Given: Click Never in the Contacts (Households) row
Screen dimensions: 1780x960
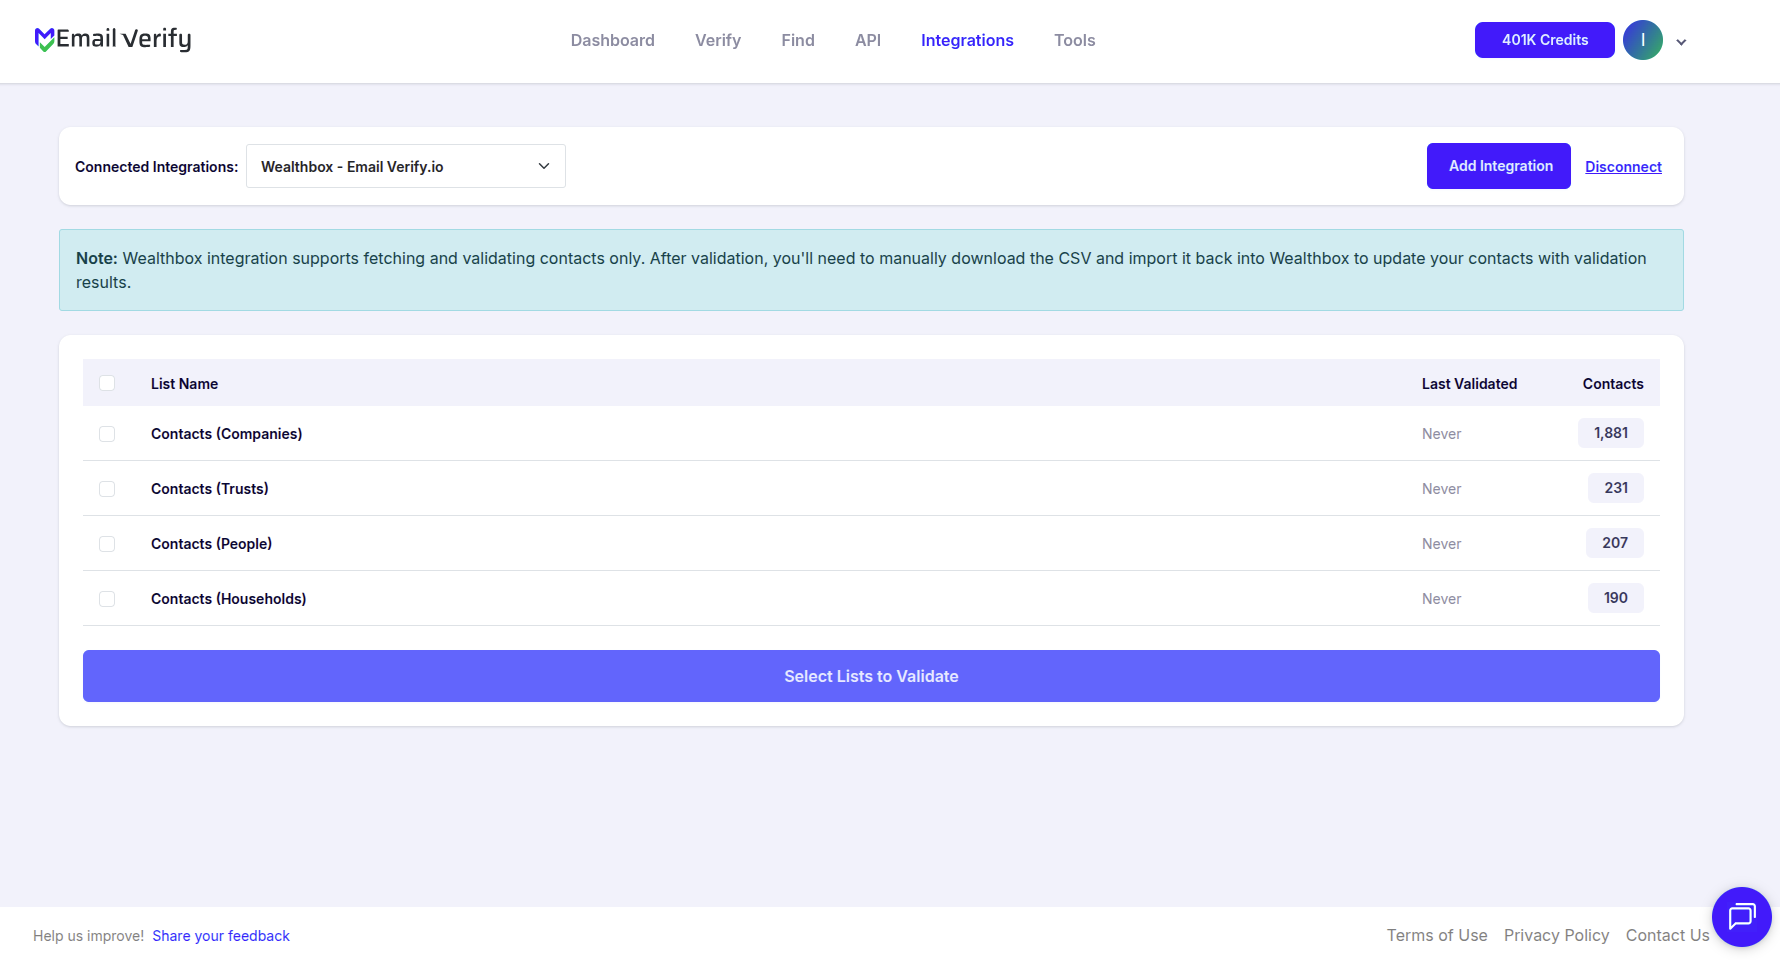Looking at the screenshot, I should (1442, 599).
